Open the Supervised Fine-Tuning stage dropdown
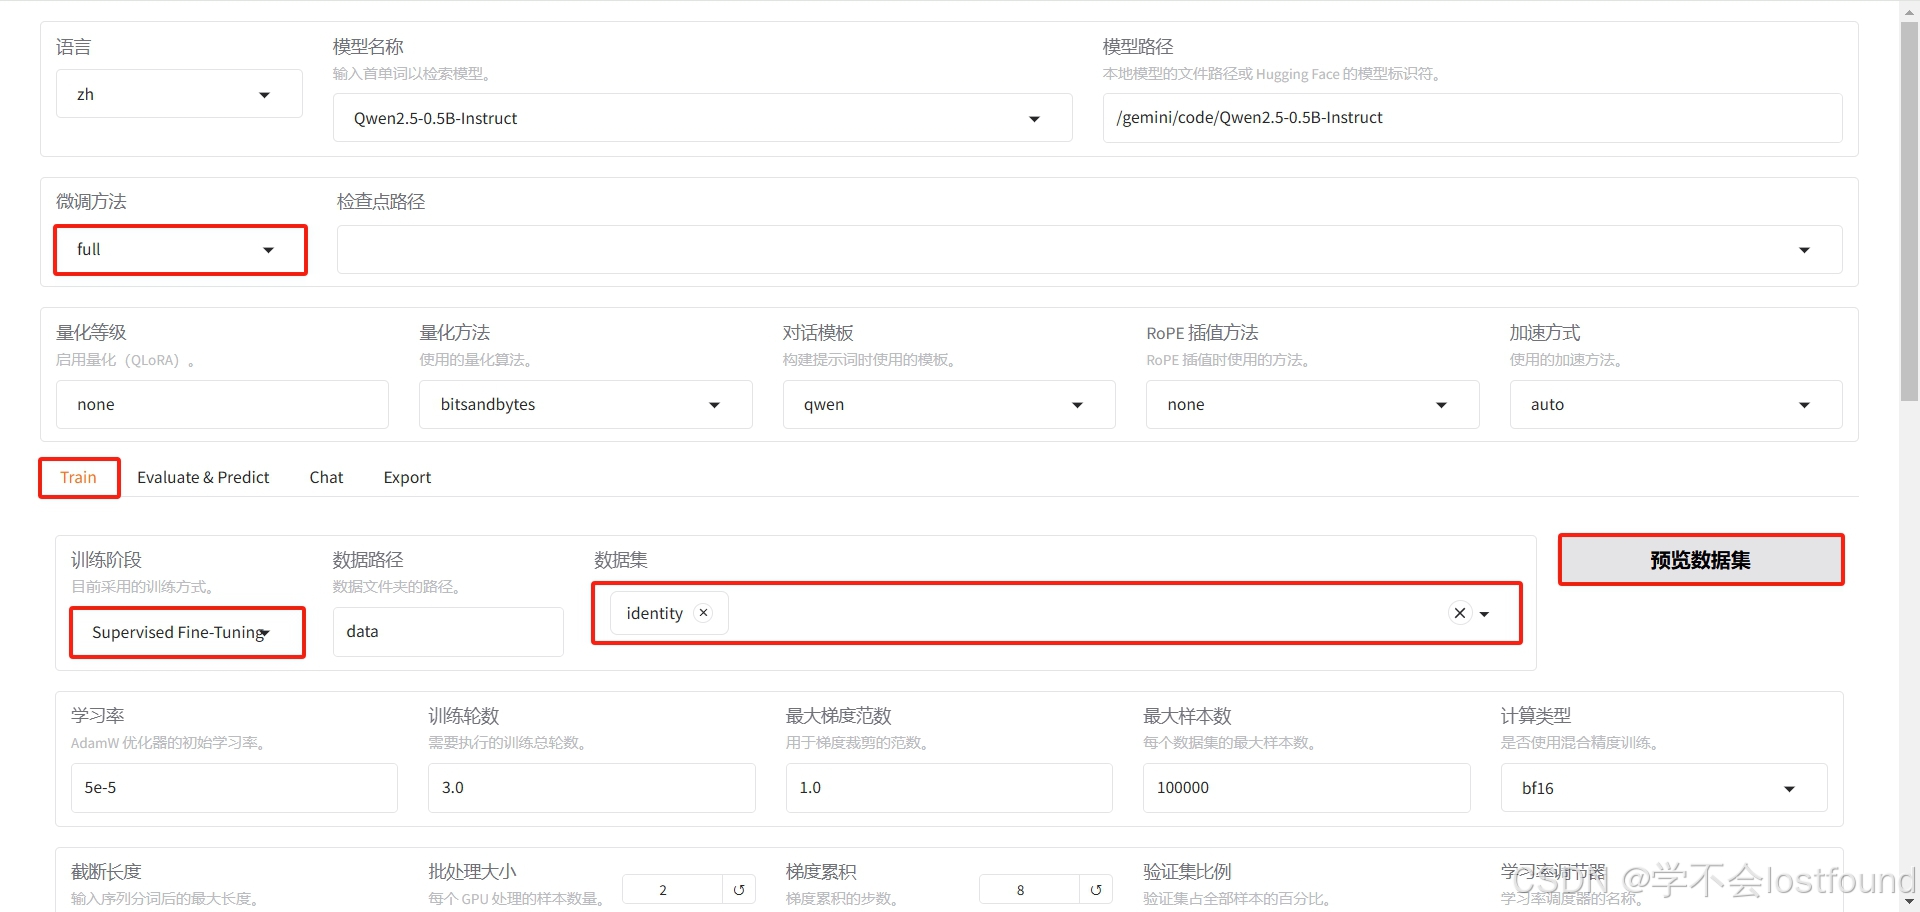This screenshot has height=912, width=1920. click(187, 632)
